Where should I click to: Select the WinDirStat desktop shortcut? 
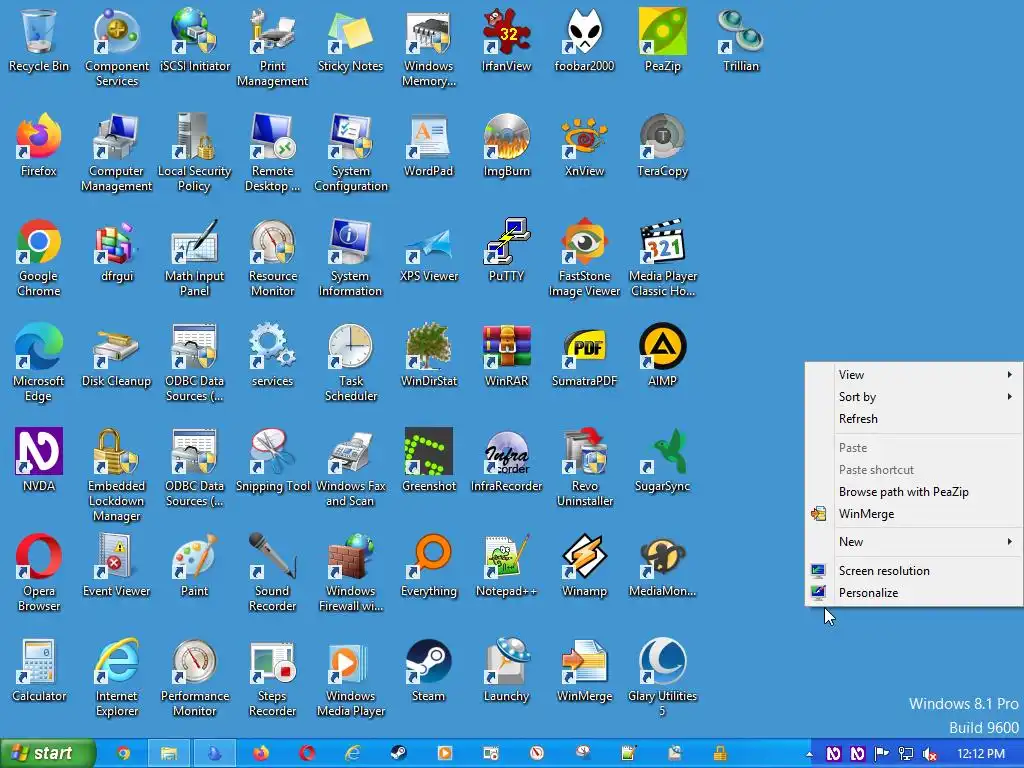click(428, 356)
